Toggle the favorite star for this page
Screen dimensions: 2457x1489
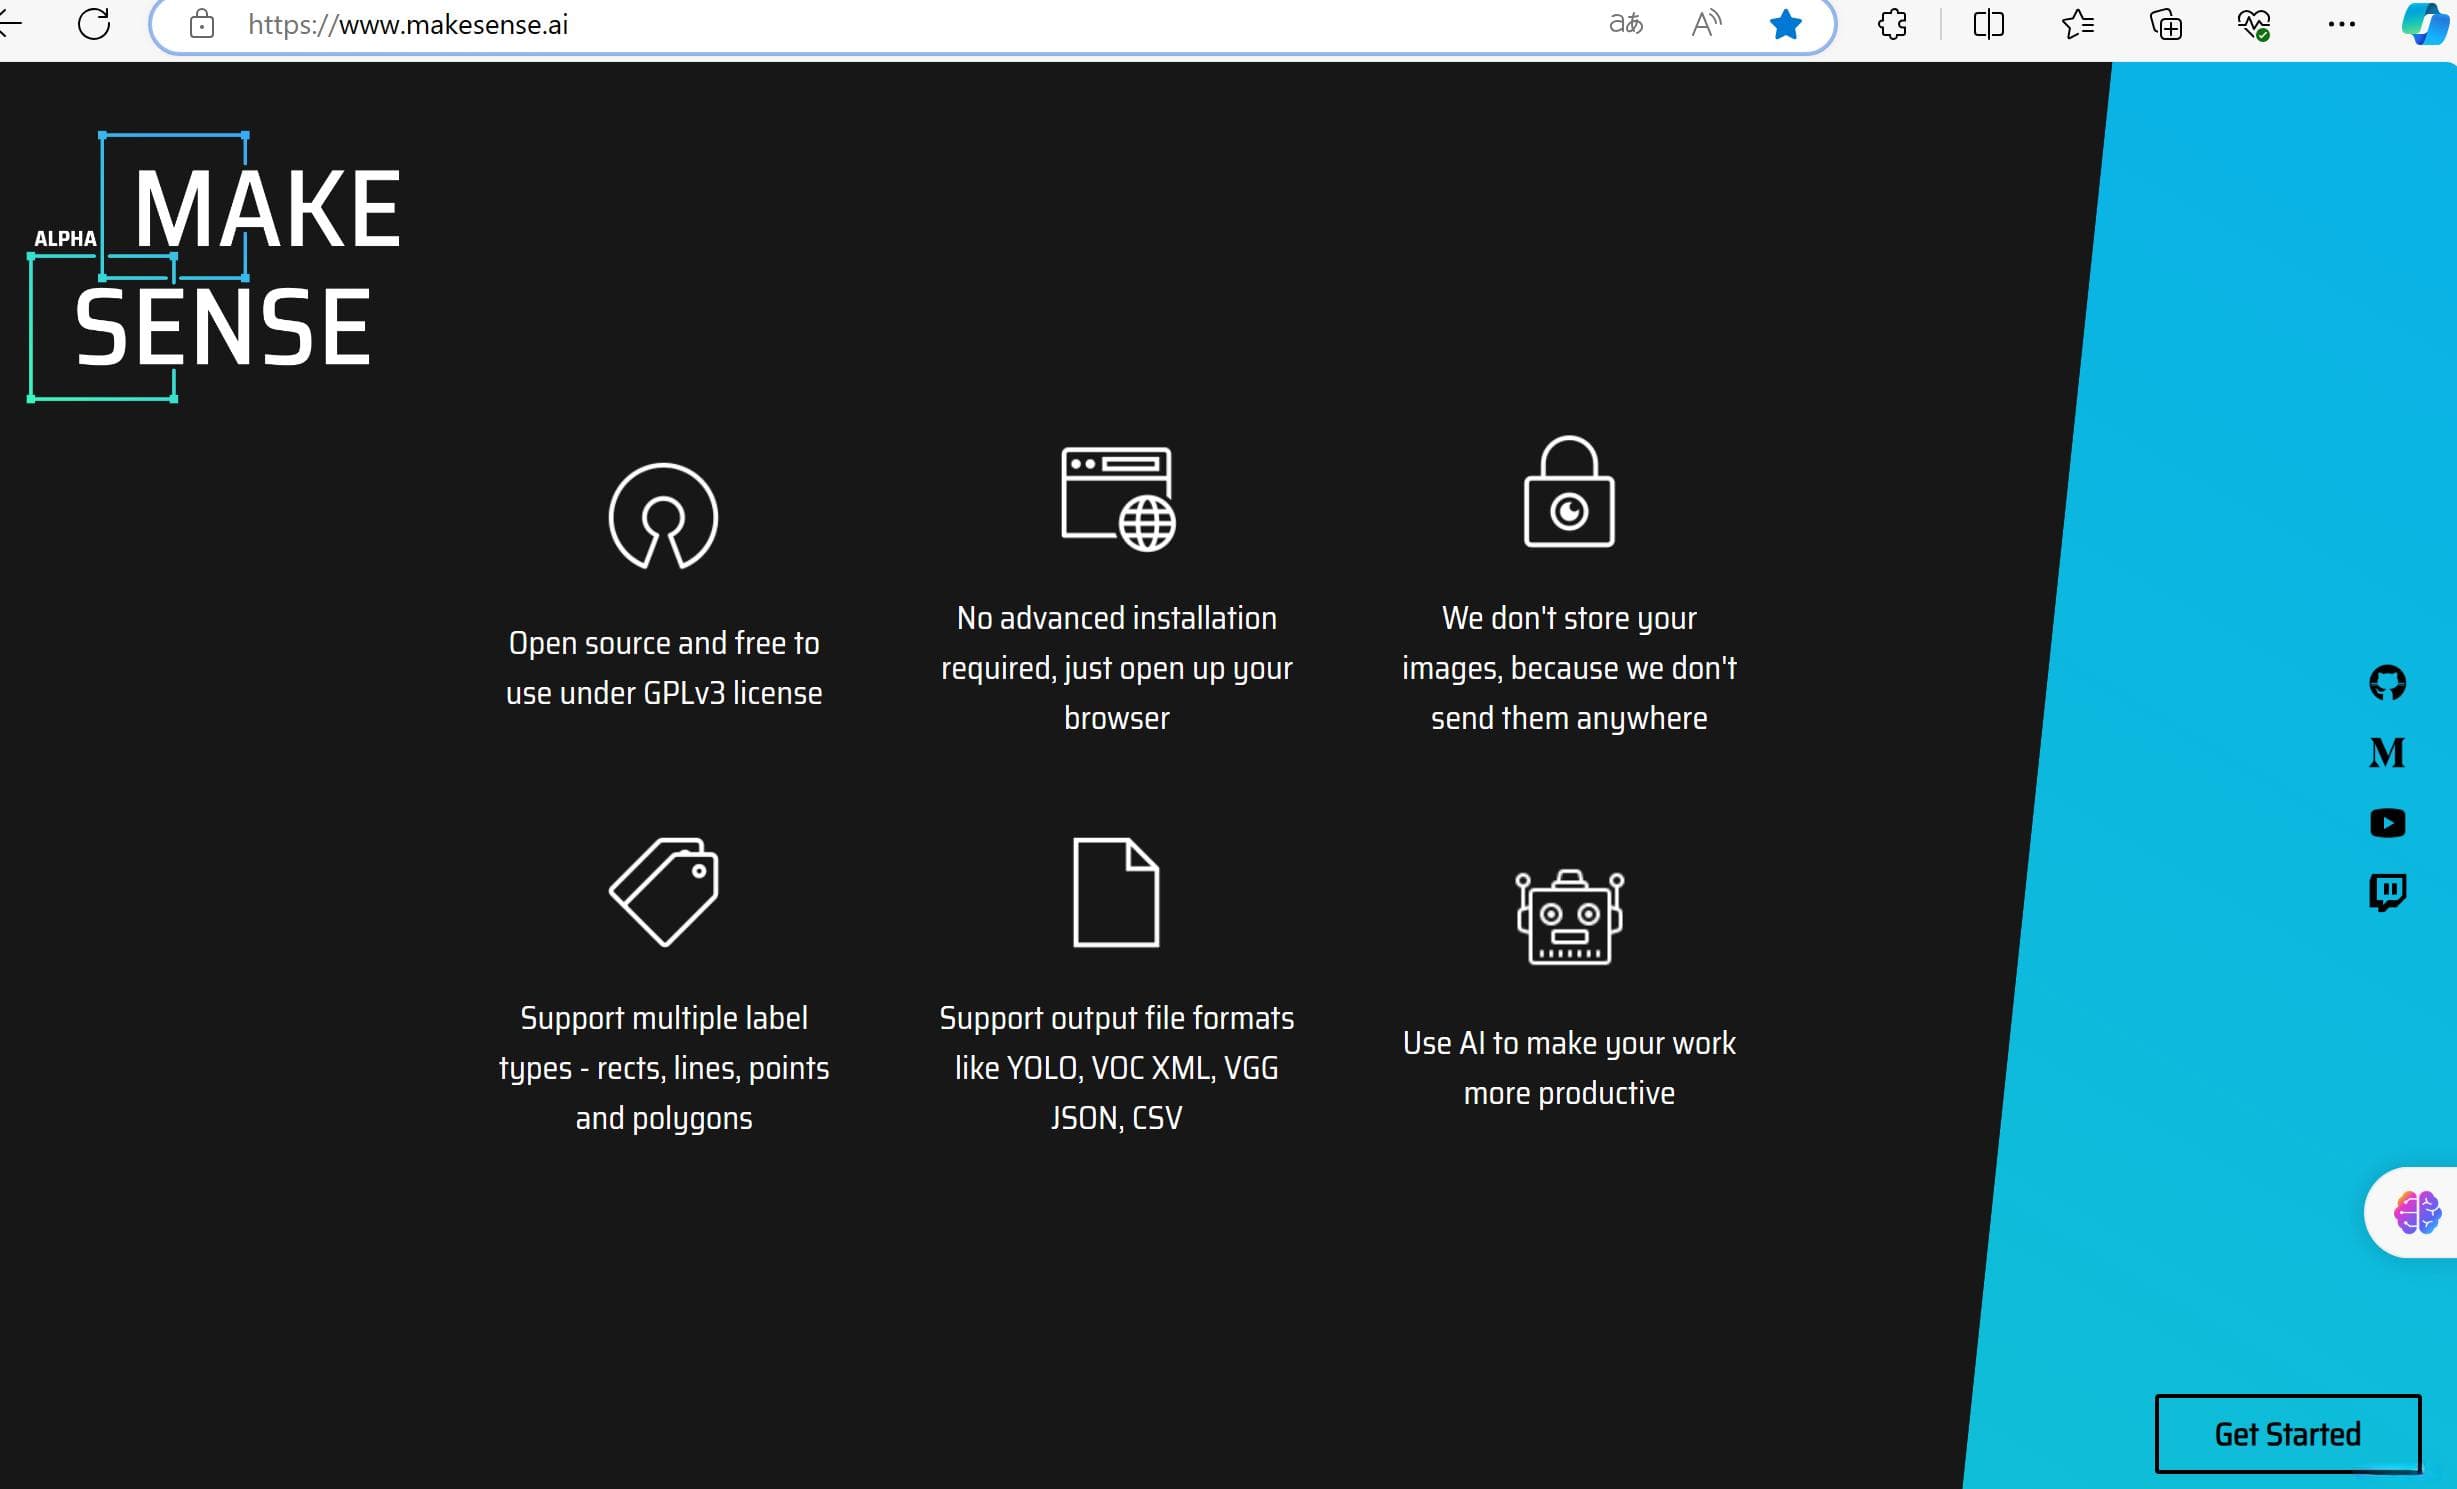tap(1785, 23)
